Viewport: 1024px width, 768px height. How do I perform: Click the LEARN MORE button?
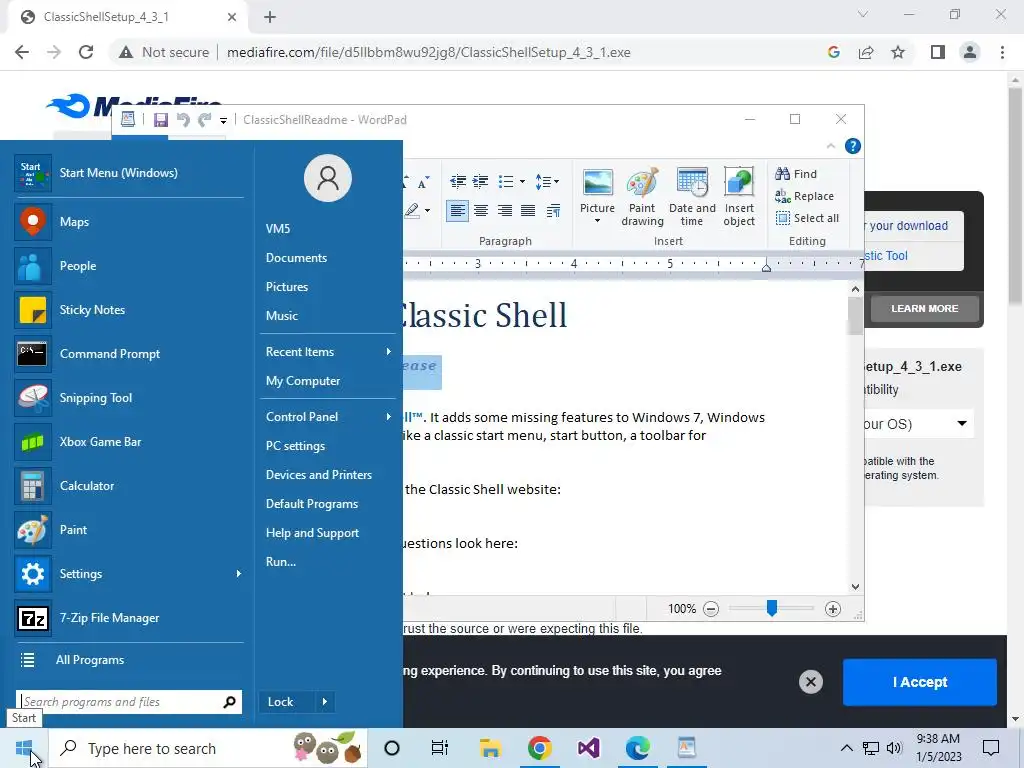924,308
